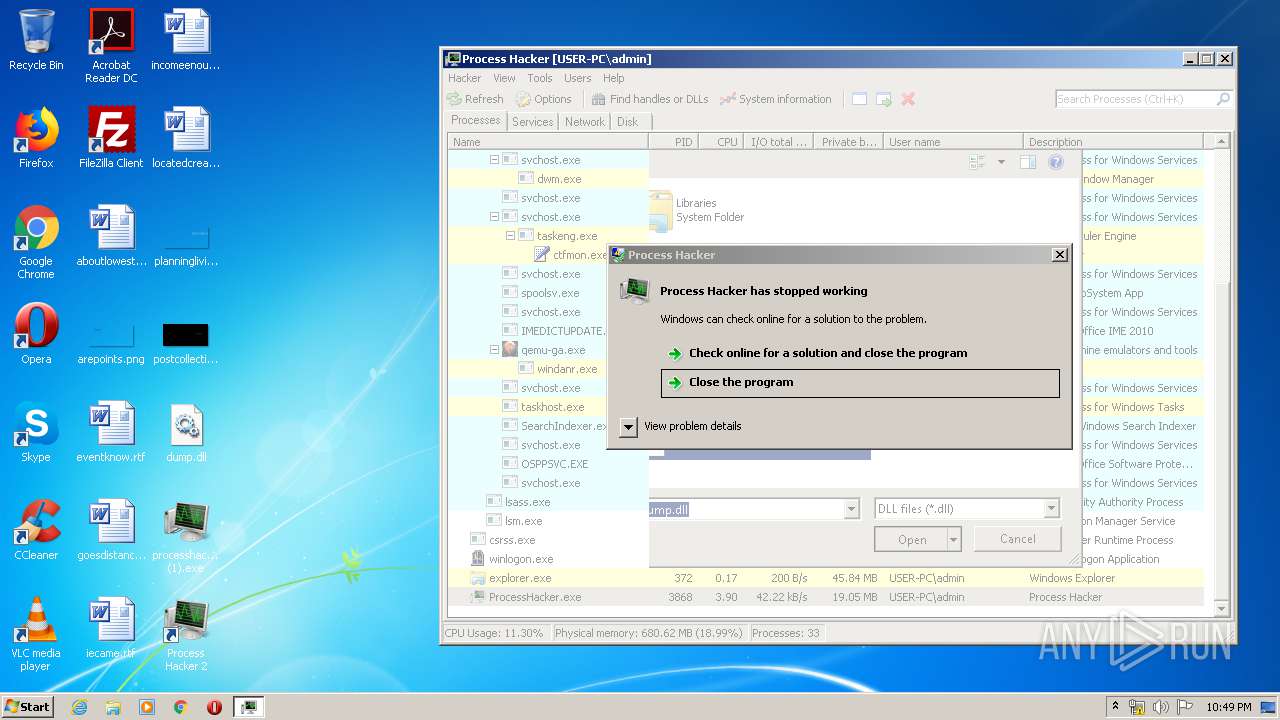The height and width of the screenshot is (720, 1280).
Task: Open the view options dropdown arrow
Action: [1001, 162]
